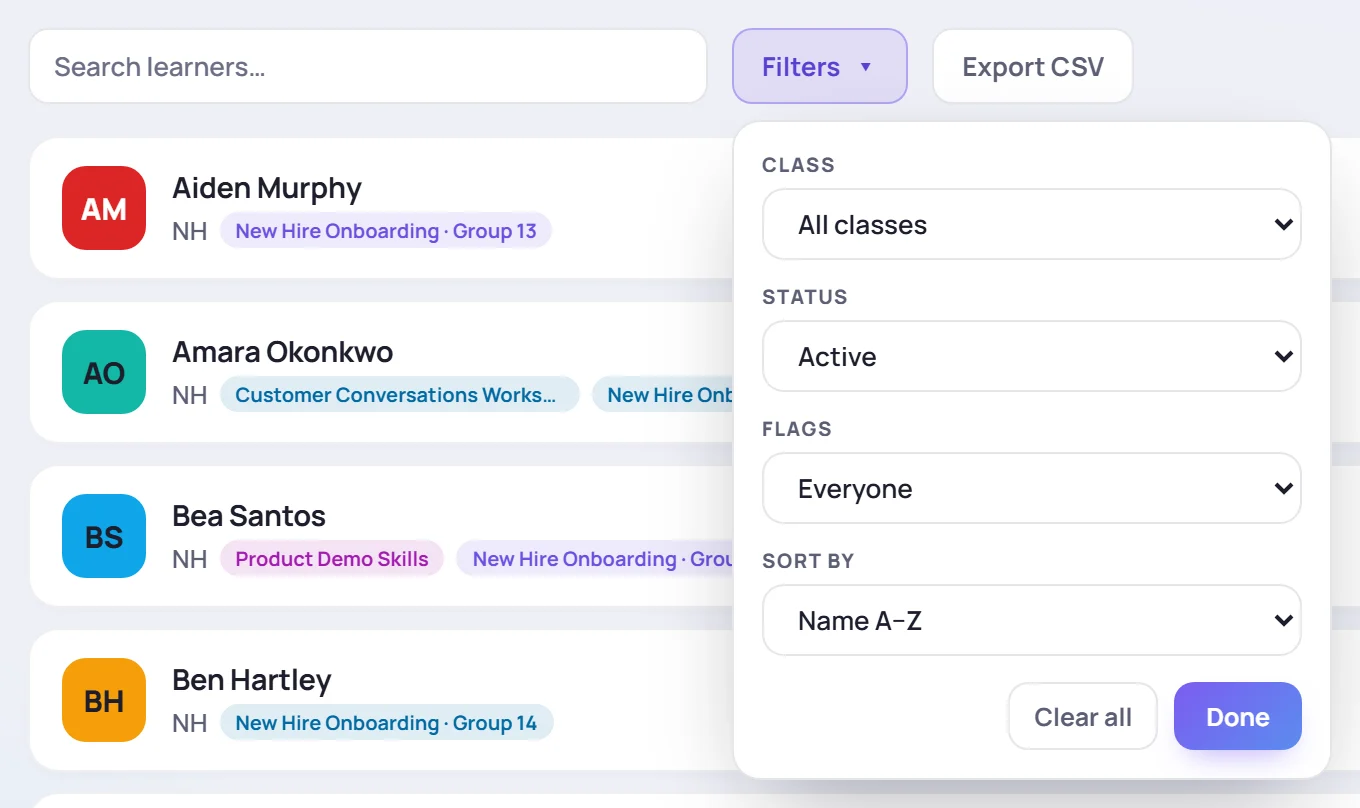Click Bea Santos's New Hire Onboarding tag
The width and height of the screenshot is (1360, 808).
coord(595,559)
